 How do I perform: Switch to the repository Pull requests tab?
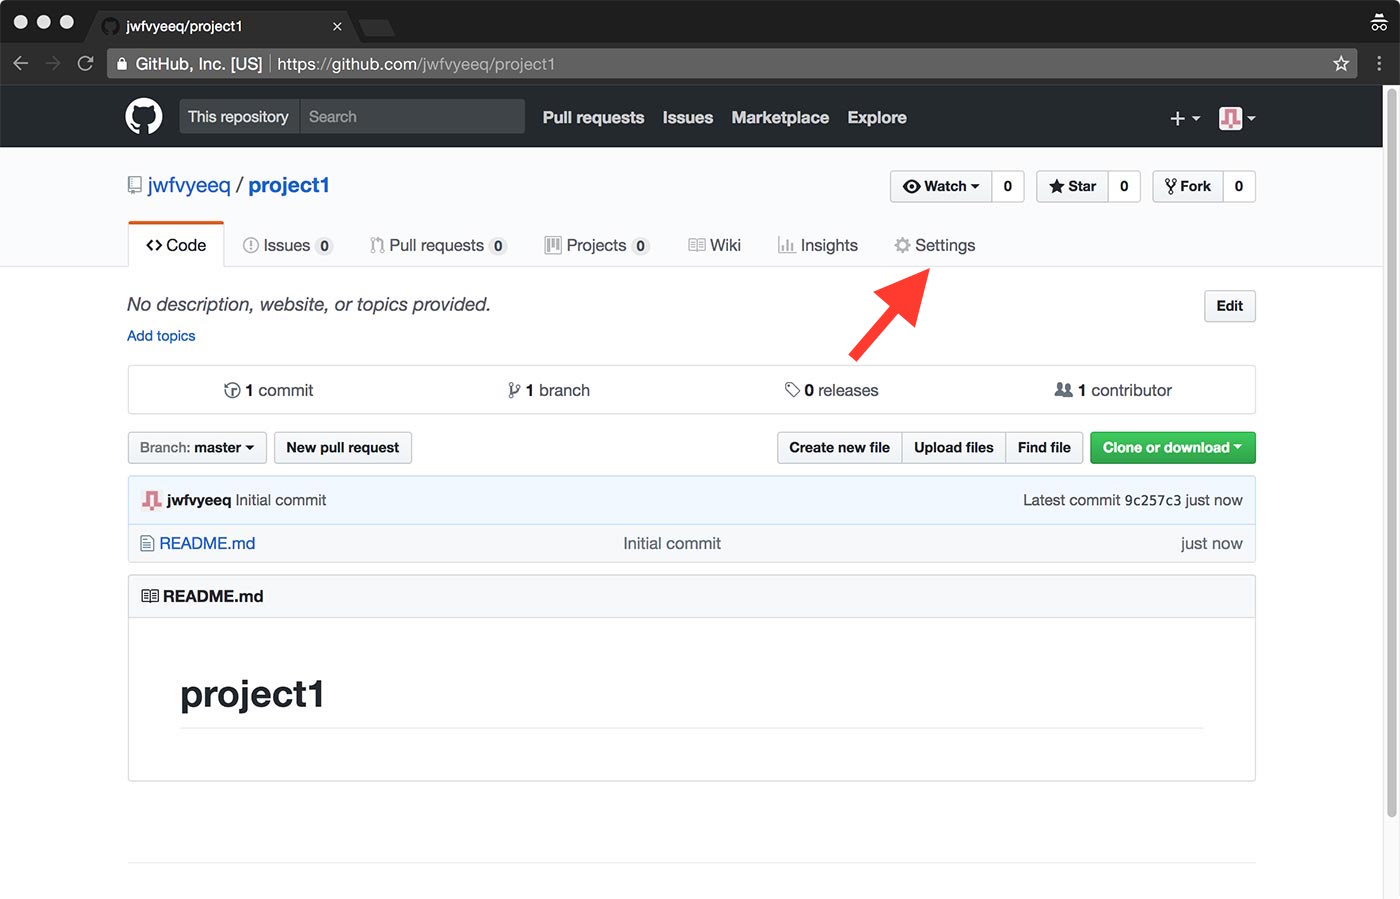pos(438,245)
